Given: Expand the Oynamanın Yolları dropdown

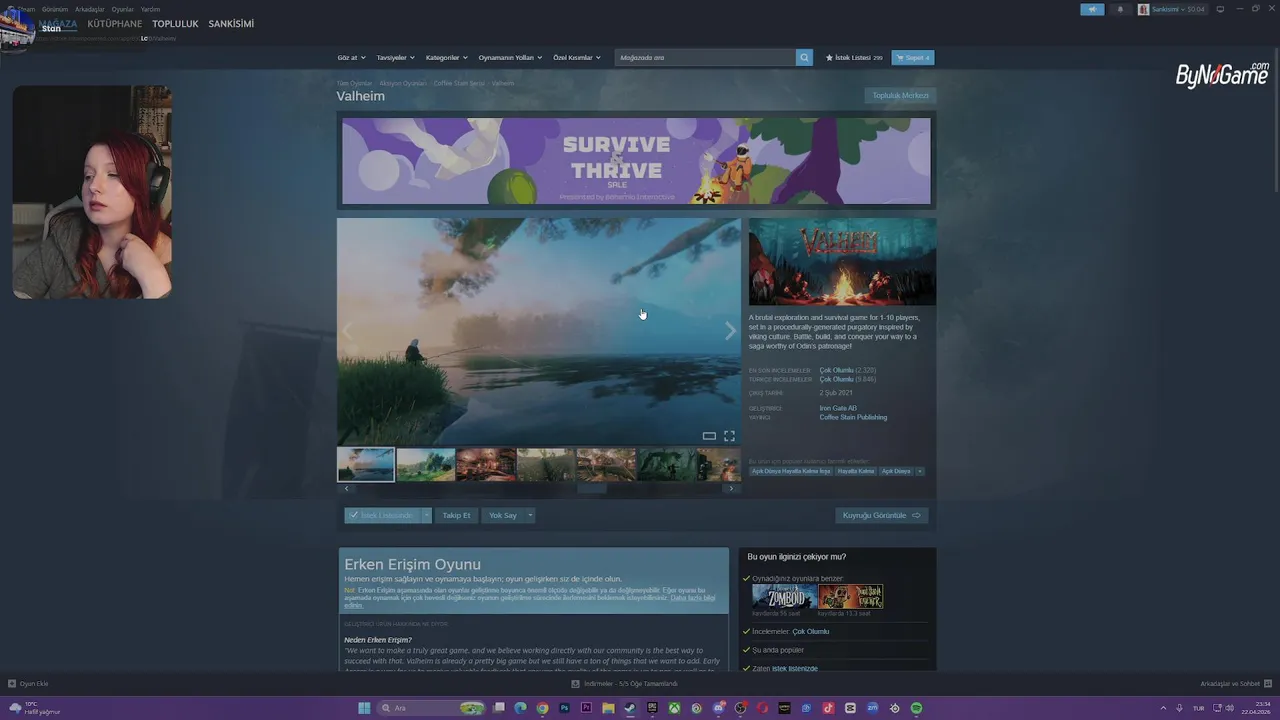Looking at the screenshot, I should (x=510, y=58).
